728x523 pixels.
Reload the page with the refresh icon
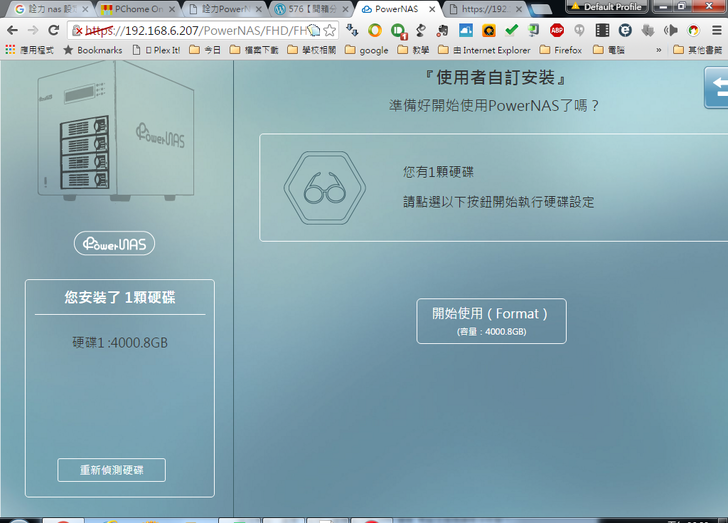[54, 31]
